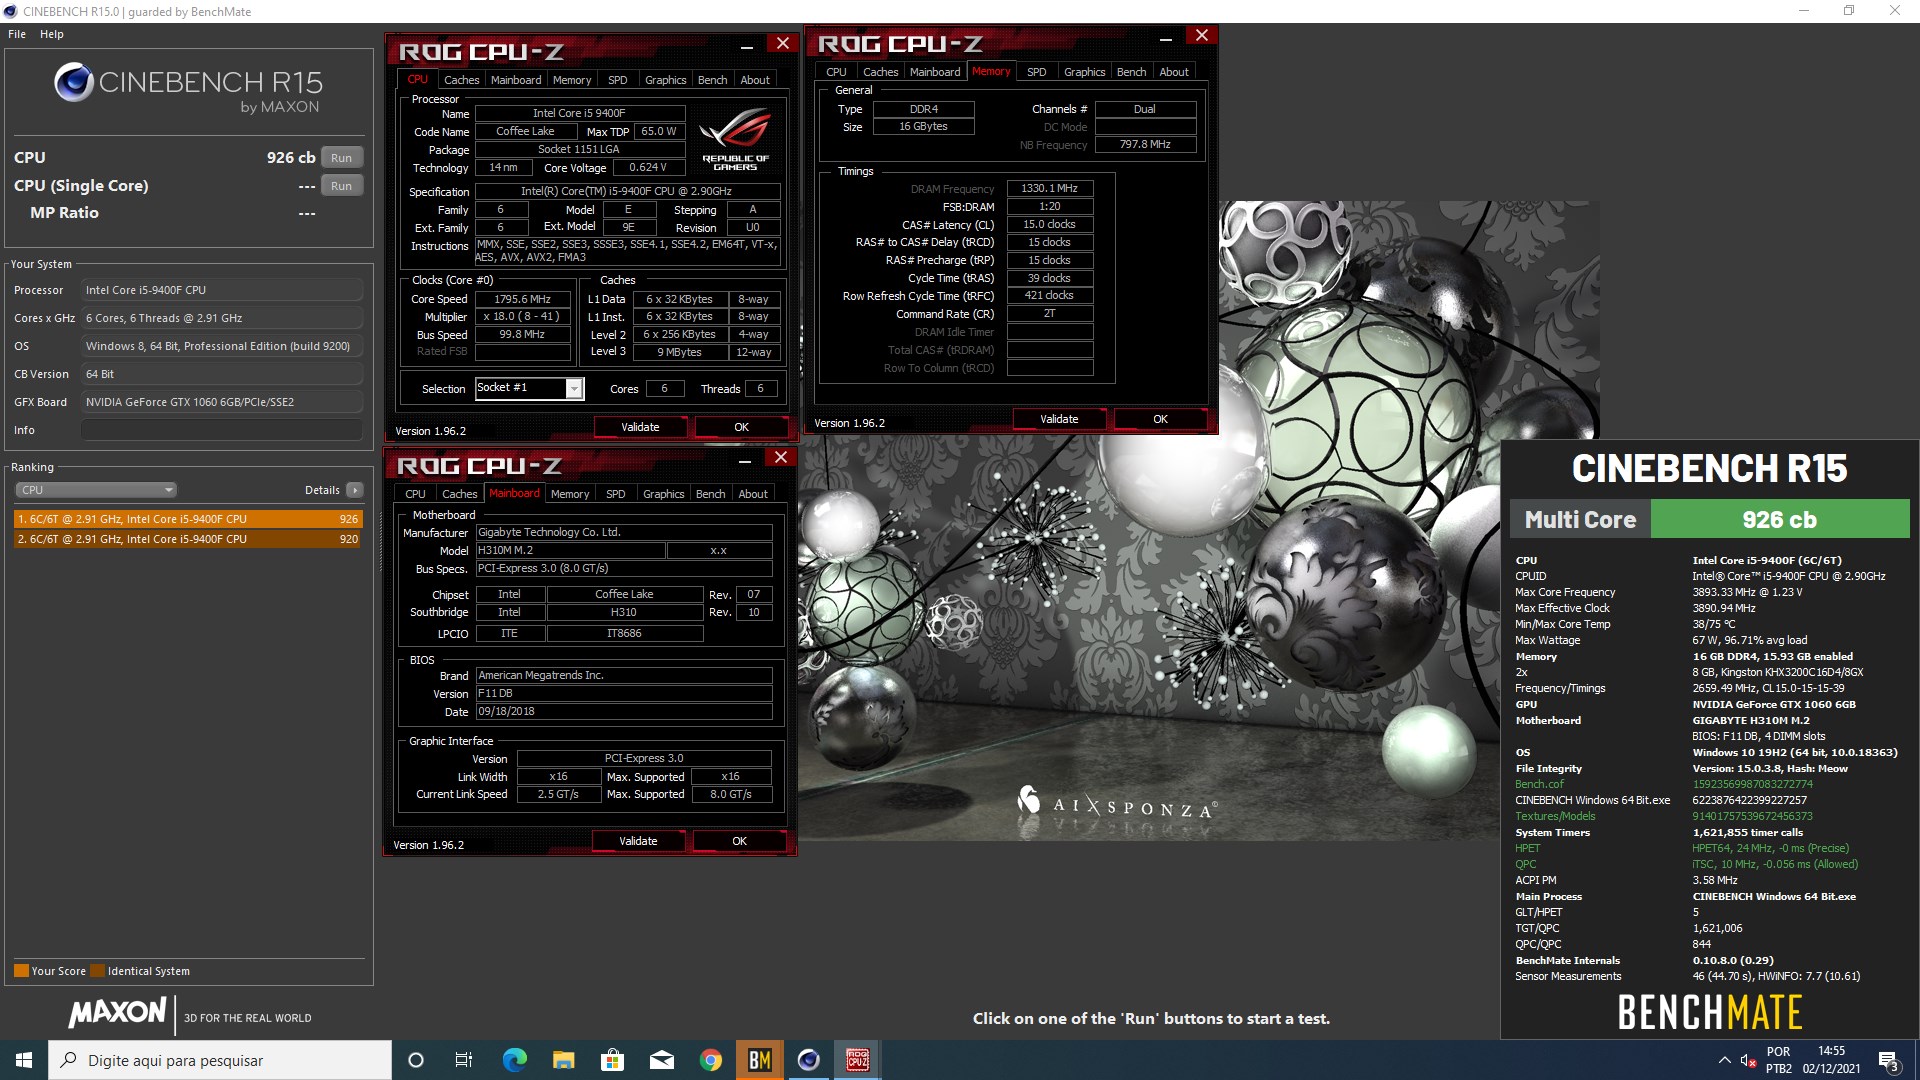The height and width of the screenshot is (1080, 1920).
Task: Click OK in the CPU-Z Memory window
Action: pyautogui.click(x=1160, y=419)
